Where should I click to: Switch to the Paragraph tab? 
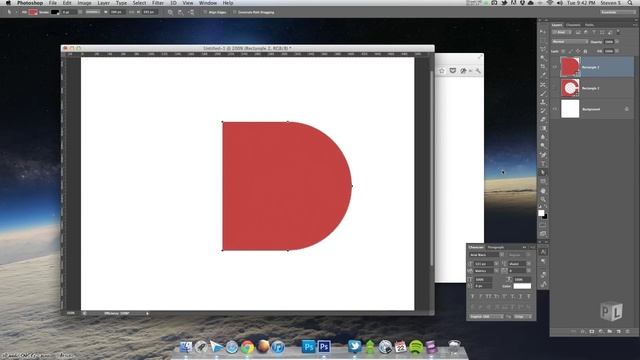click(496, 247)
